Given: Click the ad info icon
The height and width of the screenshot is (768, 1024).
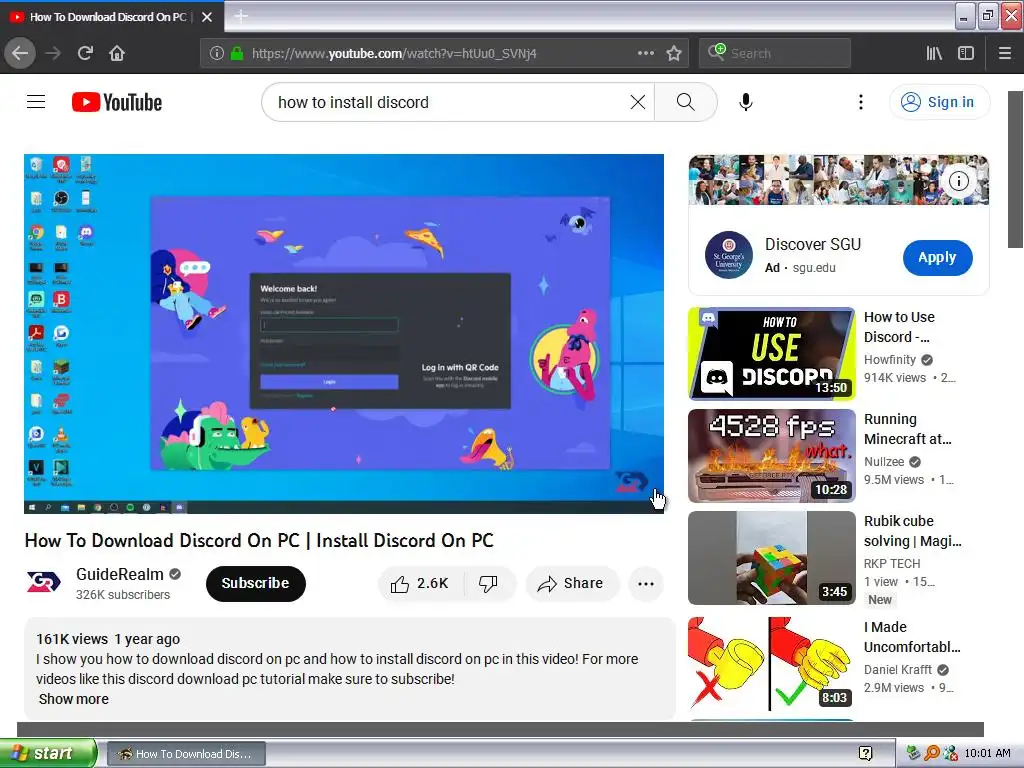Looking at the screenshot, I should [x=958, y=181].
